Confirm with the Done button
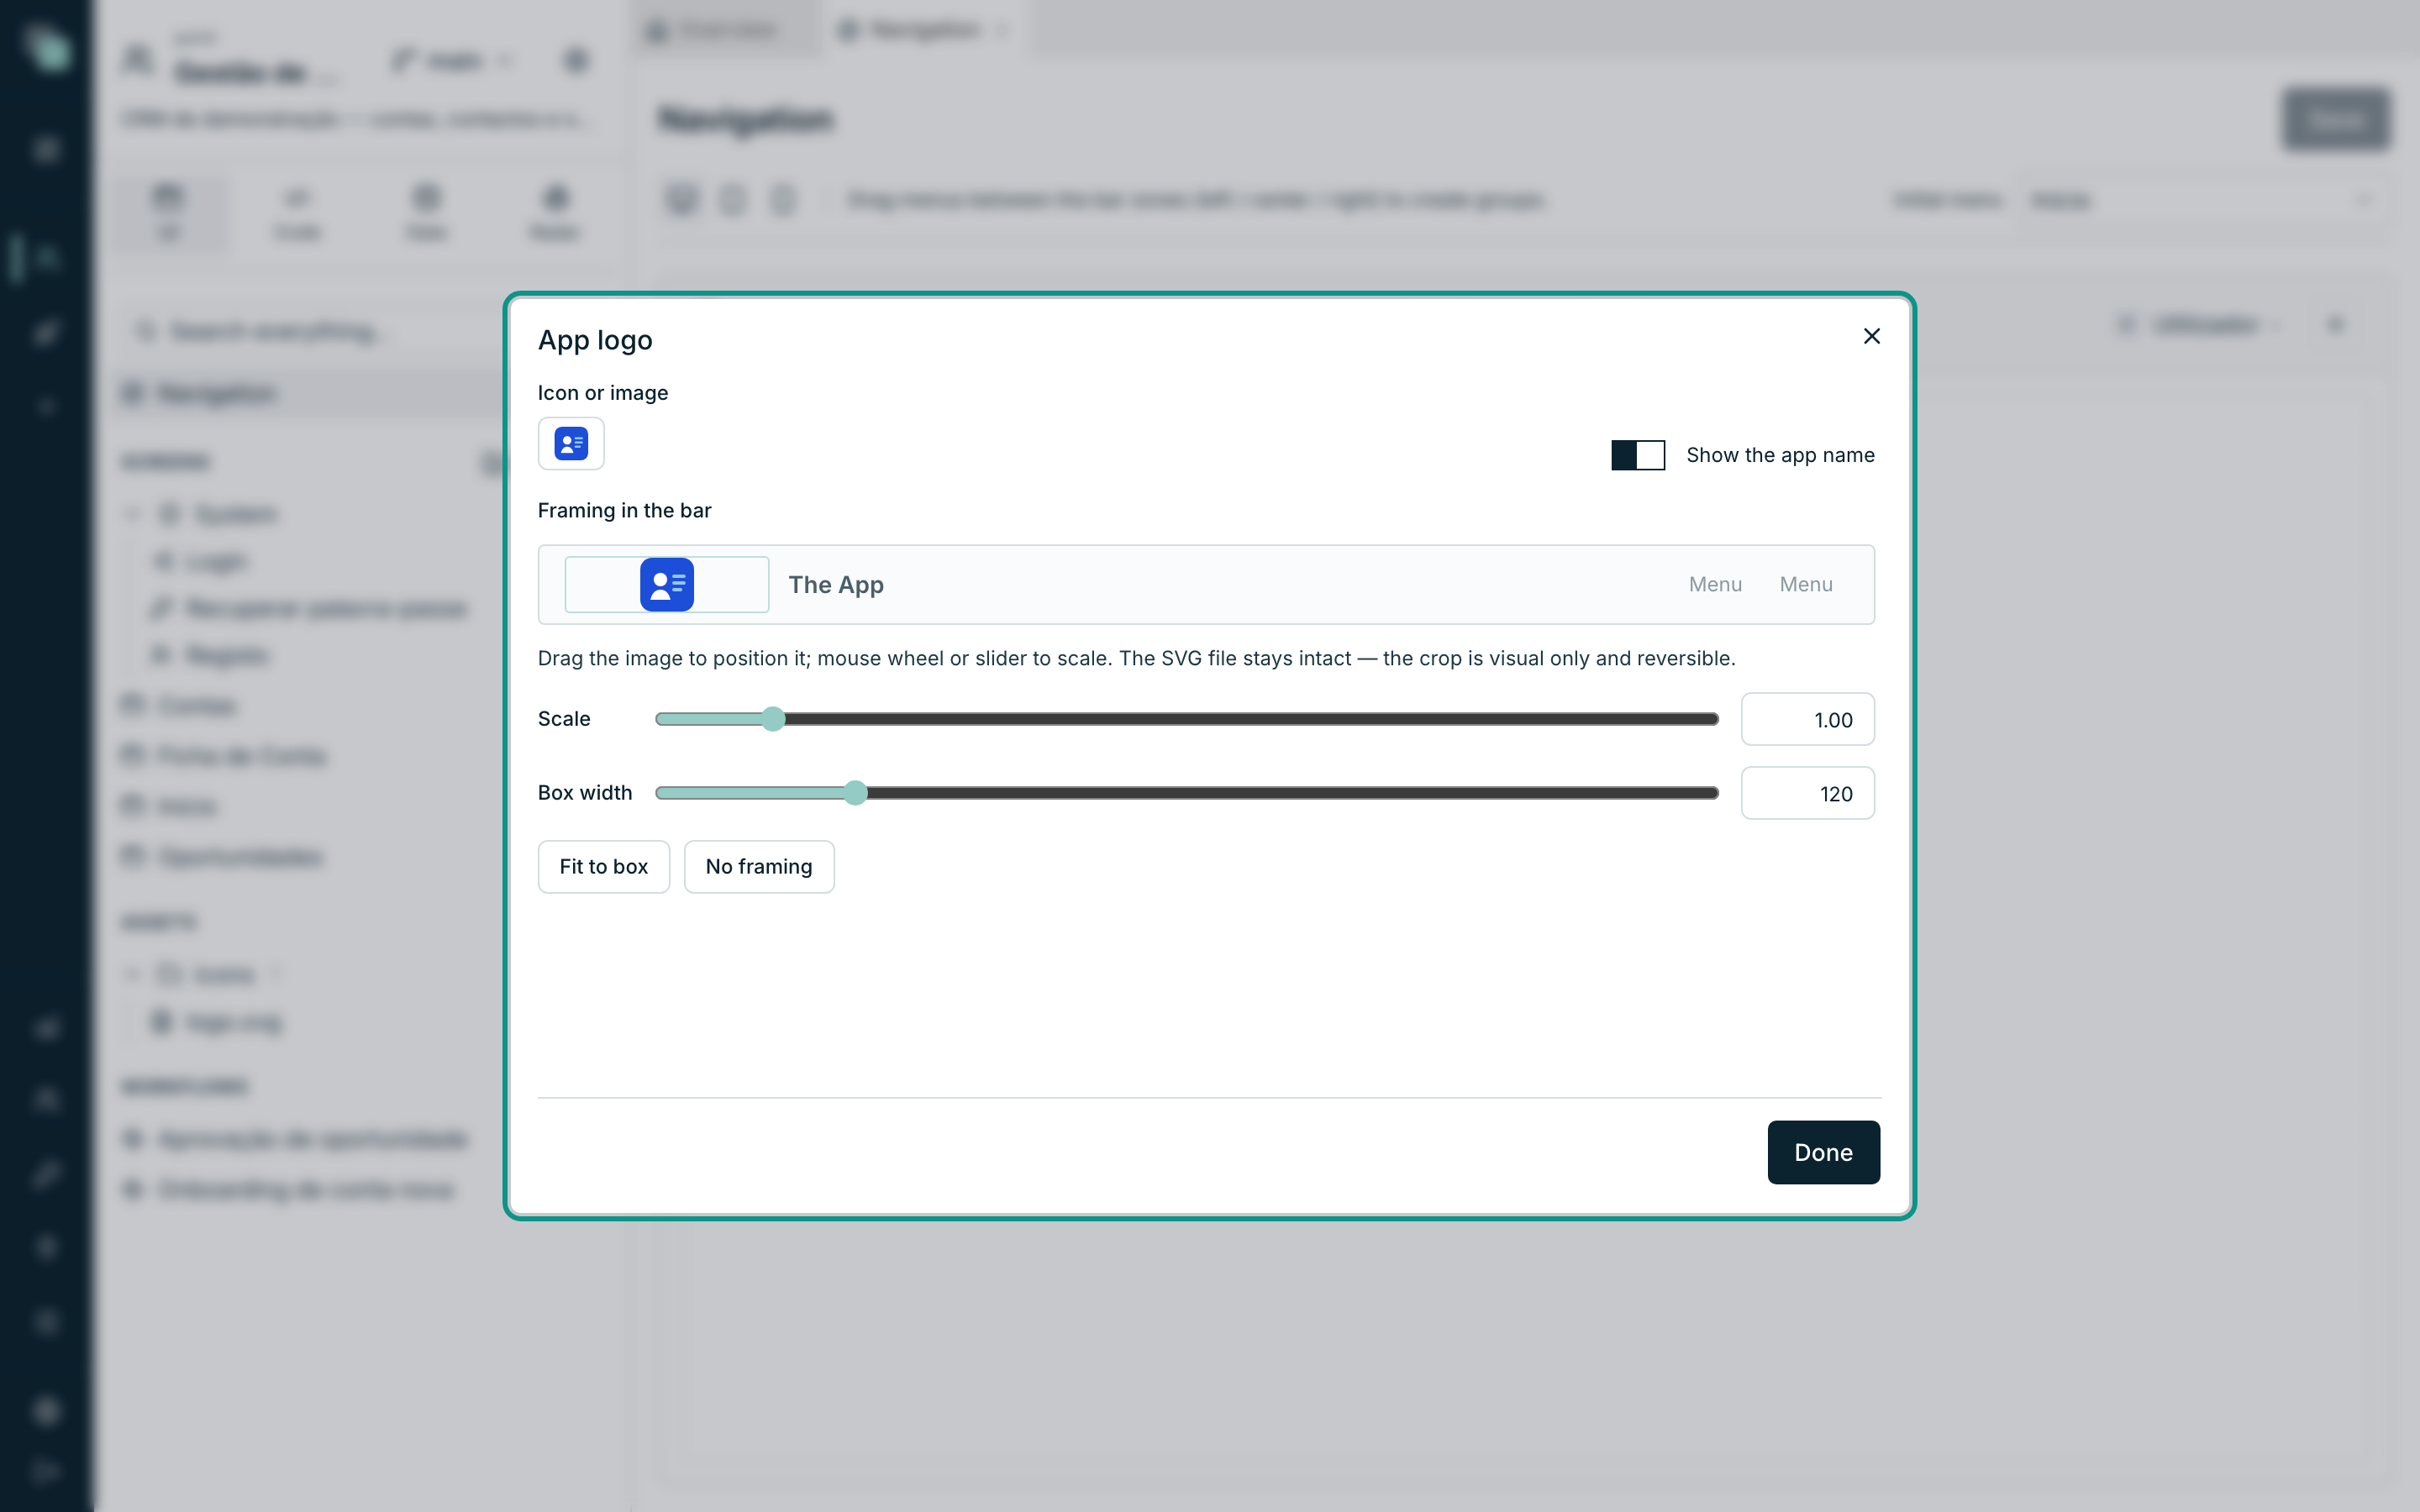This screenshot has width=2420, height=1512. point(1823,1152)
